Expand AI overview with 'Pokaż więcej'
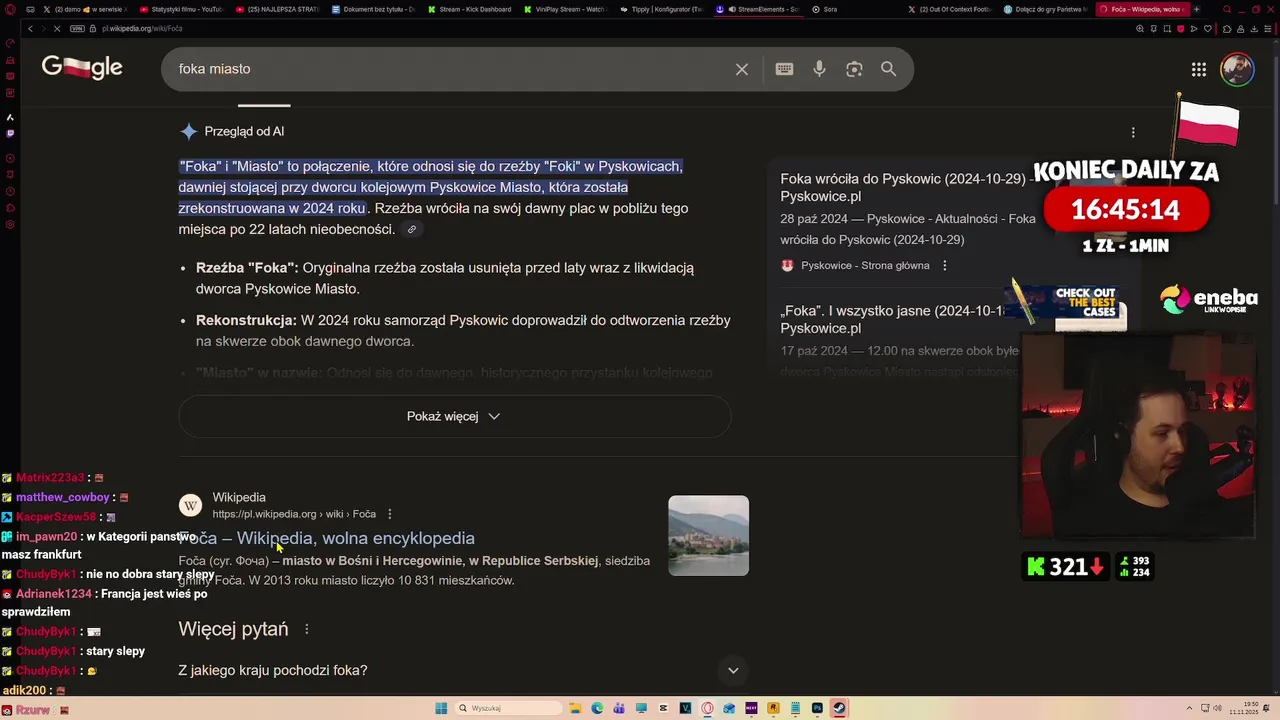 454,416
